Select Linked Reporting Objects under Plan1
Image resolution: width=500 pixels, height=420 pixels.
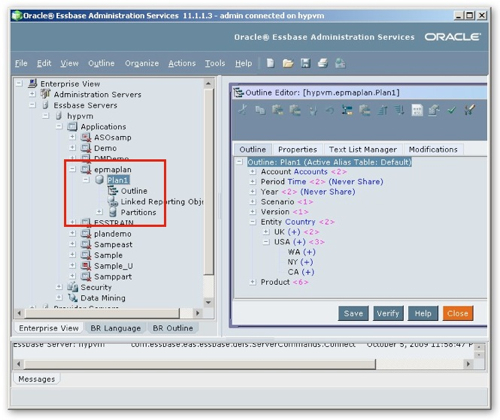click(x=162, y=201)
